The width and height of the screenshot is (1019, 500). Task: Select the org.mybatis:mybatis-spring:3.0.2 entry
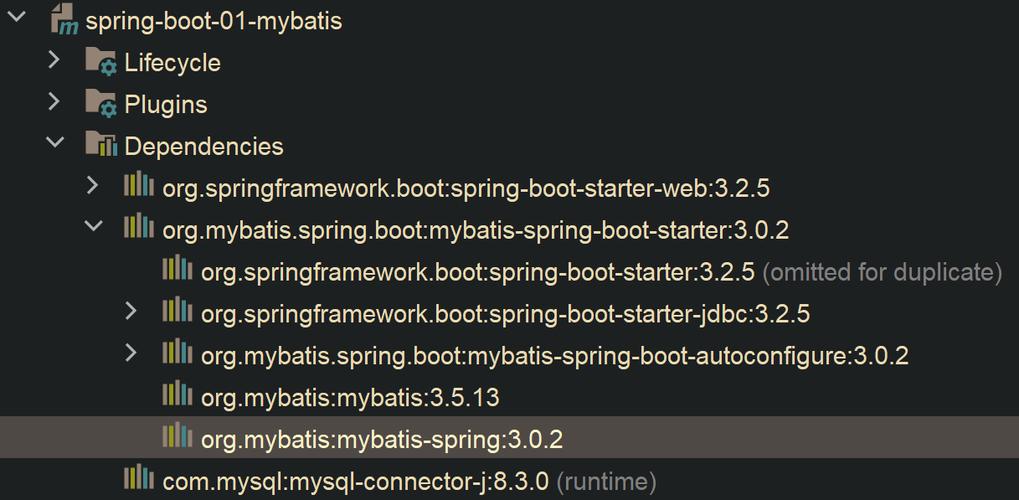coord(382,439)
